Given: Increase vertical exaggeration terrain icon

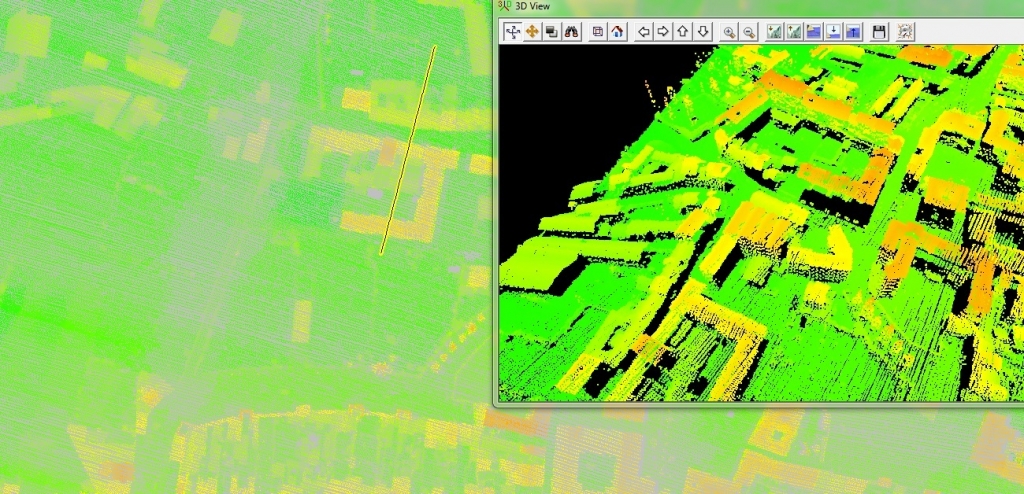Looking at the screenshot, I should pyautogui.click(x=794, y=31).
